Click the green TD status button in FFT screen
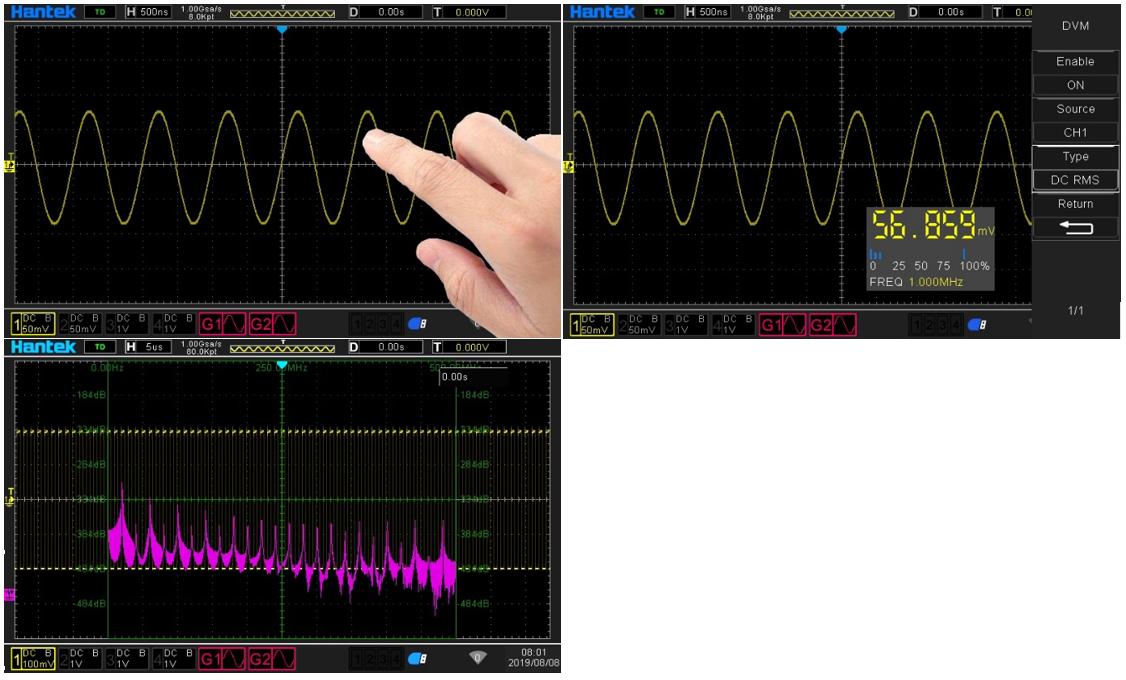Viewport: 1126px width, 680px height. [x=99, y=347]
